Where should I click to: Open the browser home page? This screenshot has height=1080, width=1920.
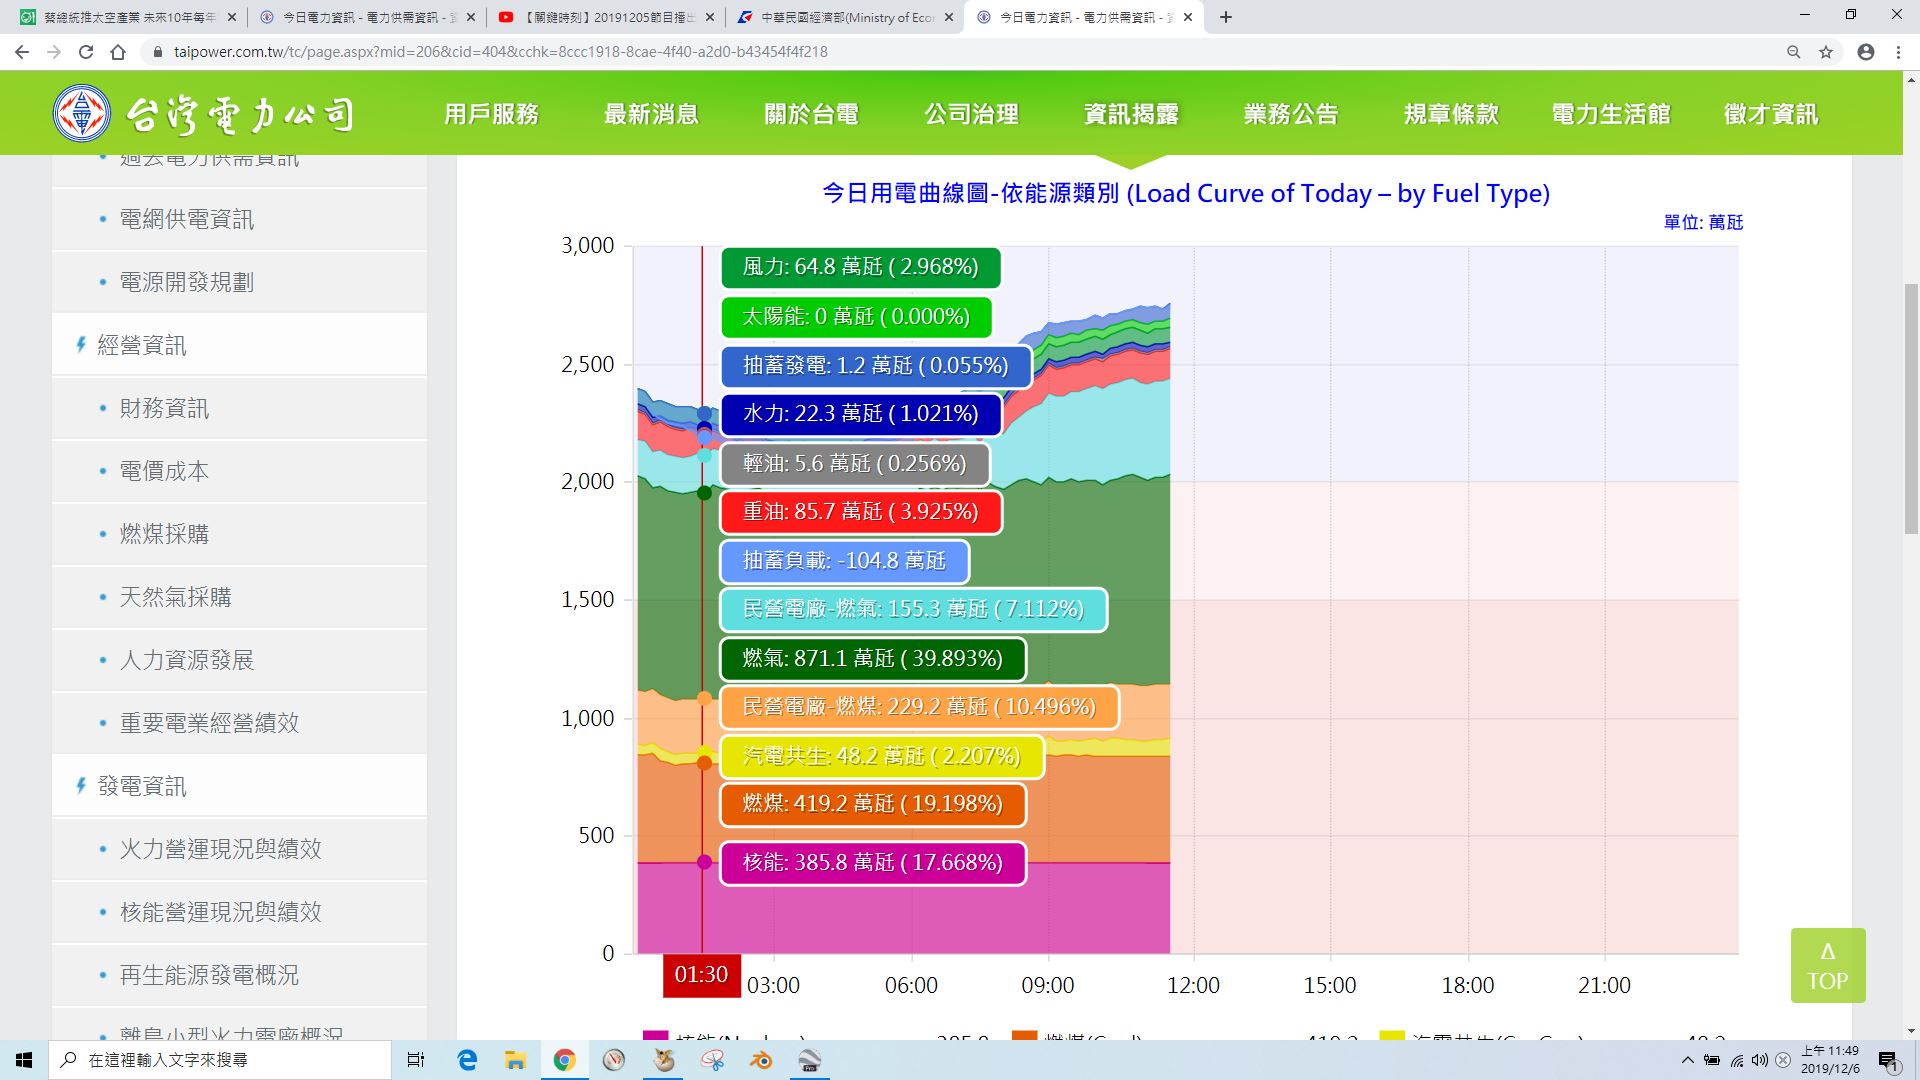click(118, 52)
